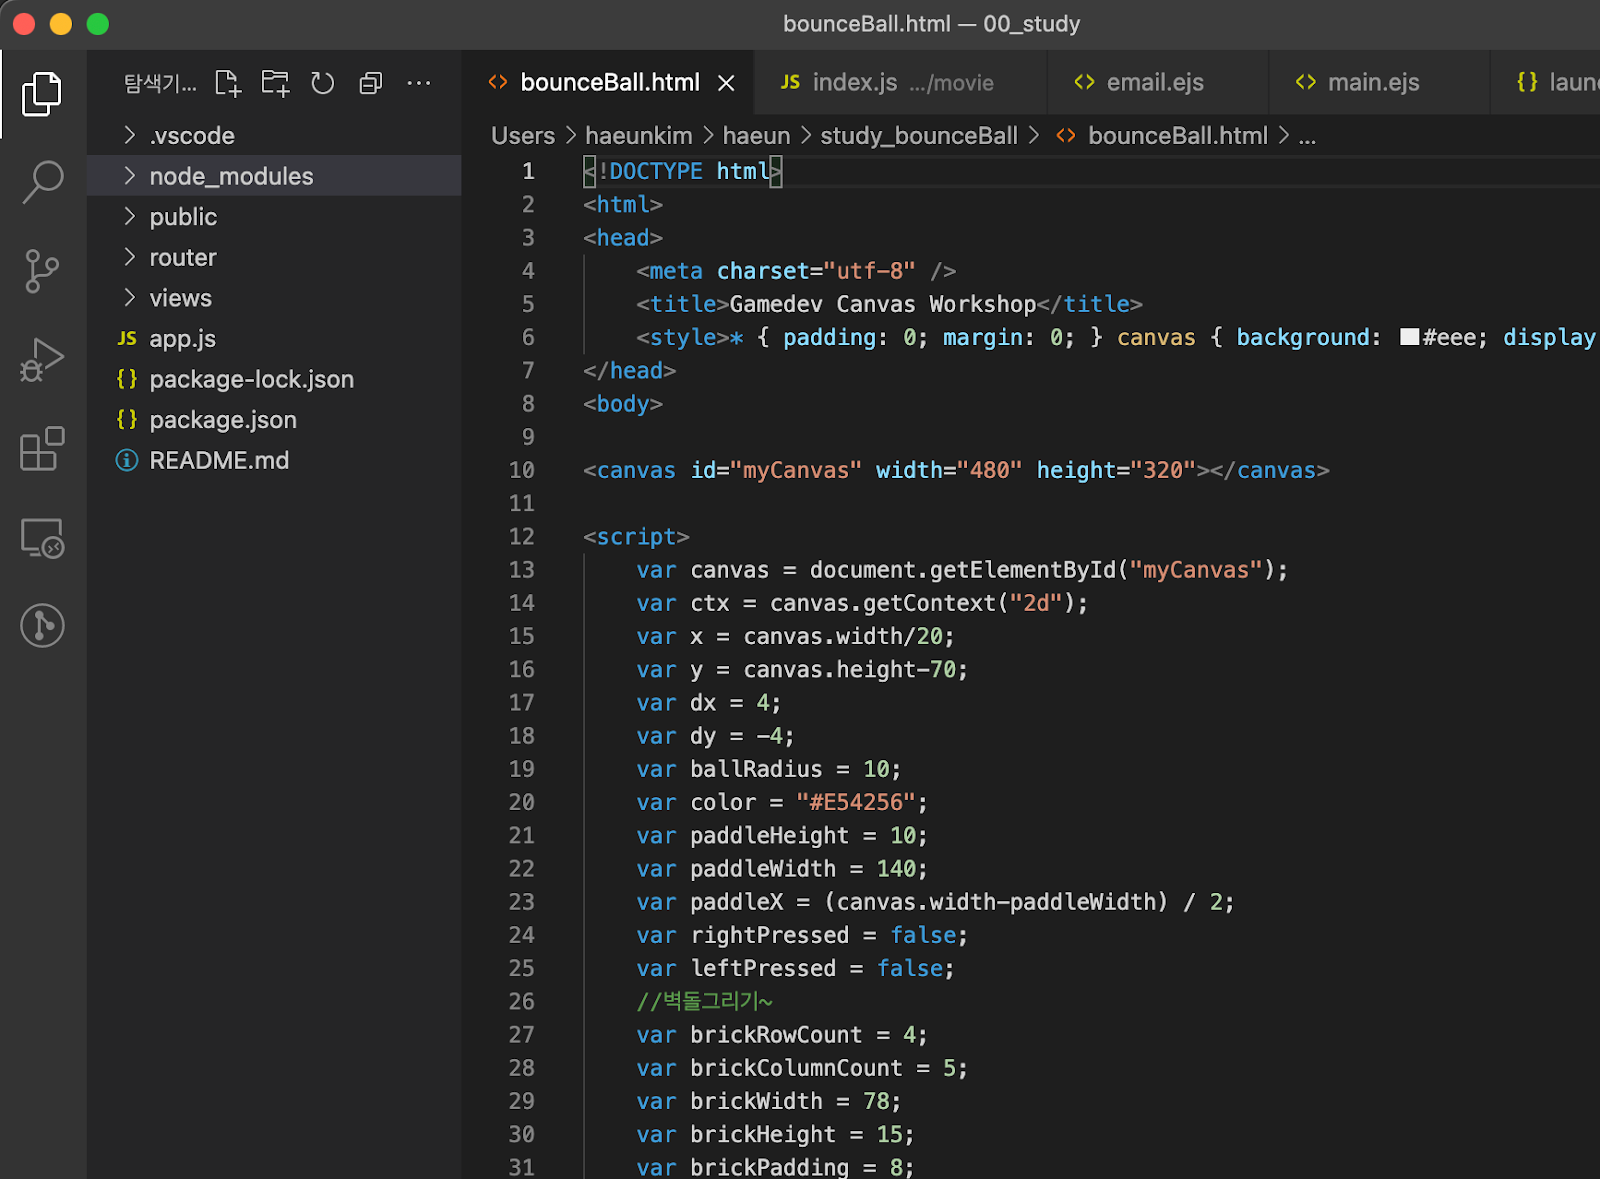Open the Search view in activity bar
Screen dimensions: 1600x1179
point(42,182)
